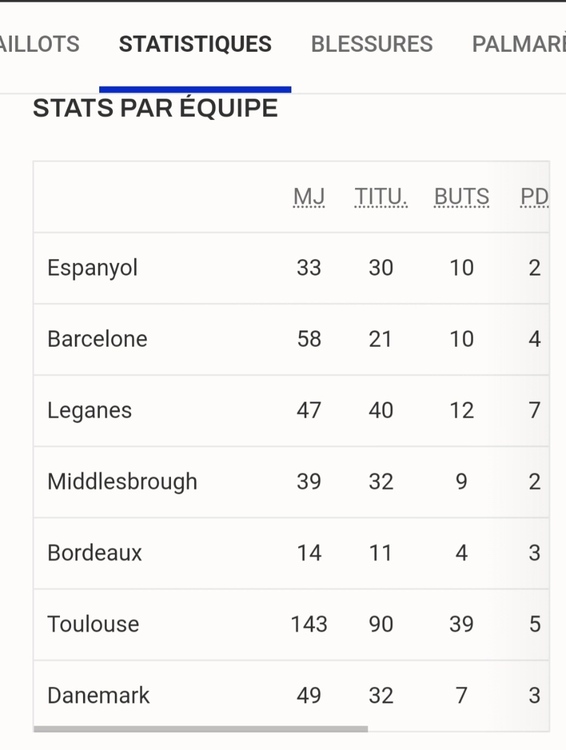Click Toulouse's 143 matches played value

point(309,624)
